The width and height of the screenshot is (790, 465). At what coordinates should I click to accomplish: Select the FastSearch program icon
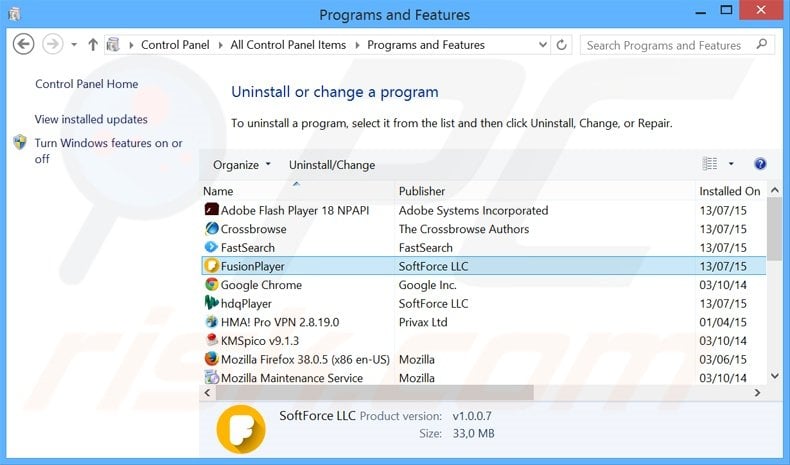(x=212, y=247)
